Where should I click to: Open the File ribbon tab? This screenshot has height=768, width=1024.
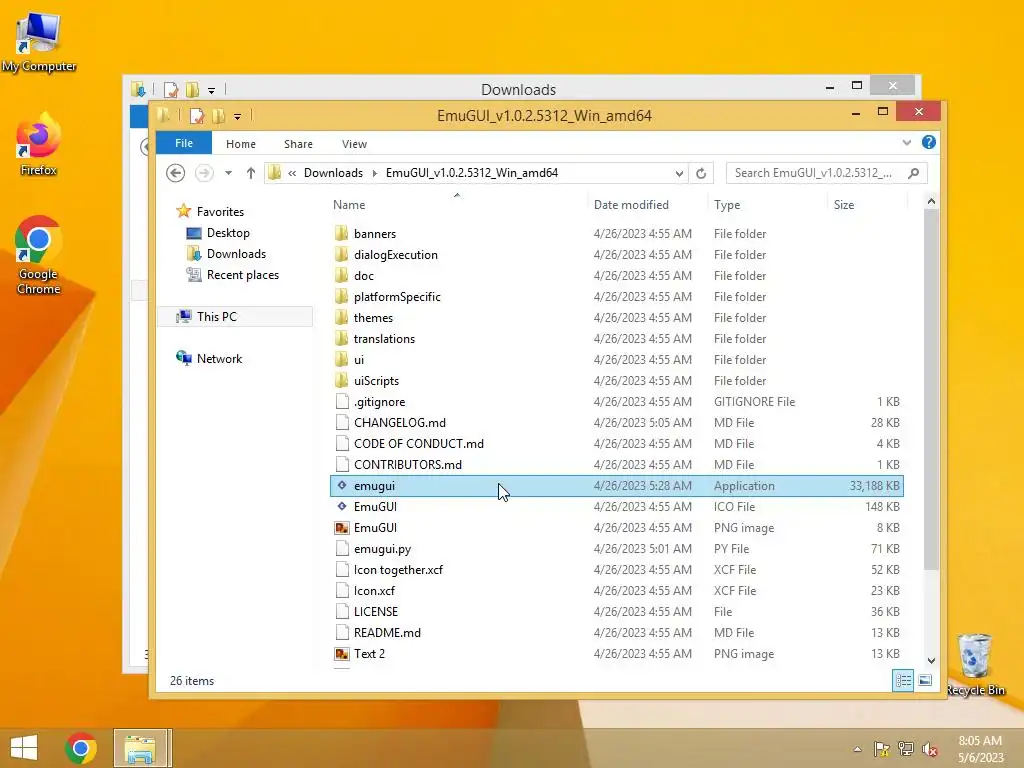tap(184, 143)
